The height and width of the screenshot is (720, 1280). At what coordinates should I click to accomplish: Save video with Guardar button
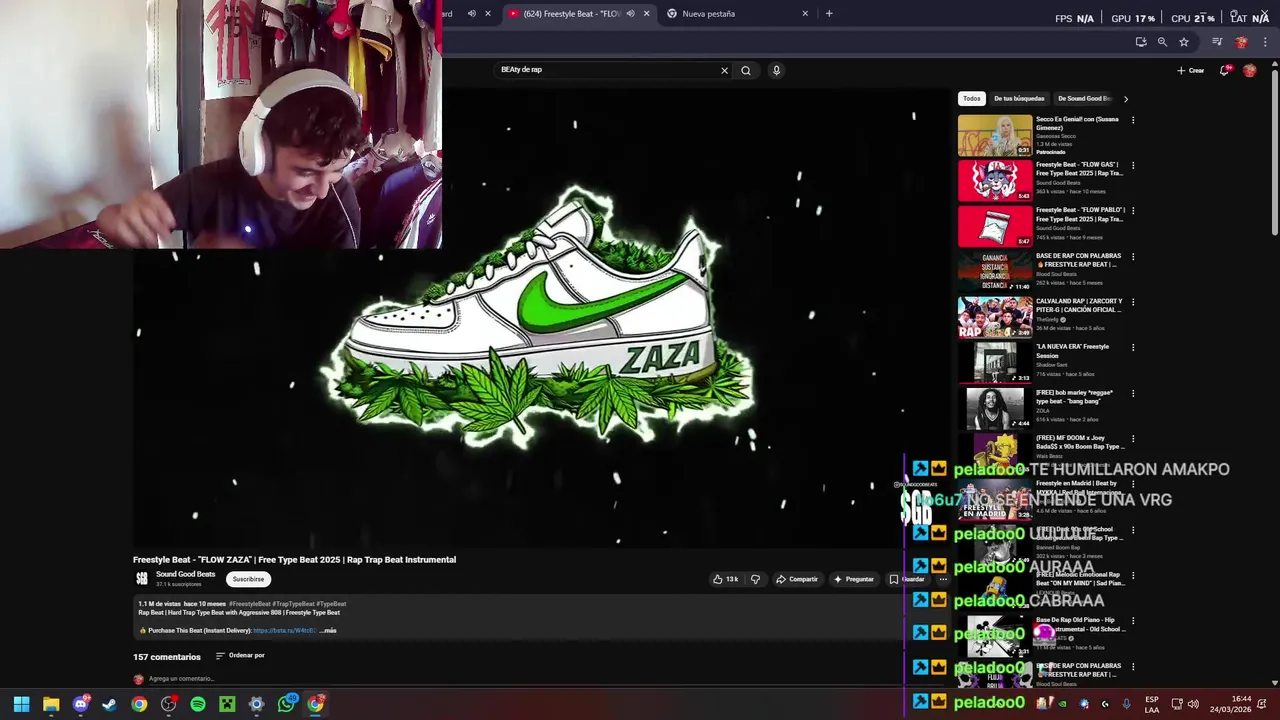907,579
